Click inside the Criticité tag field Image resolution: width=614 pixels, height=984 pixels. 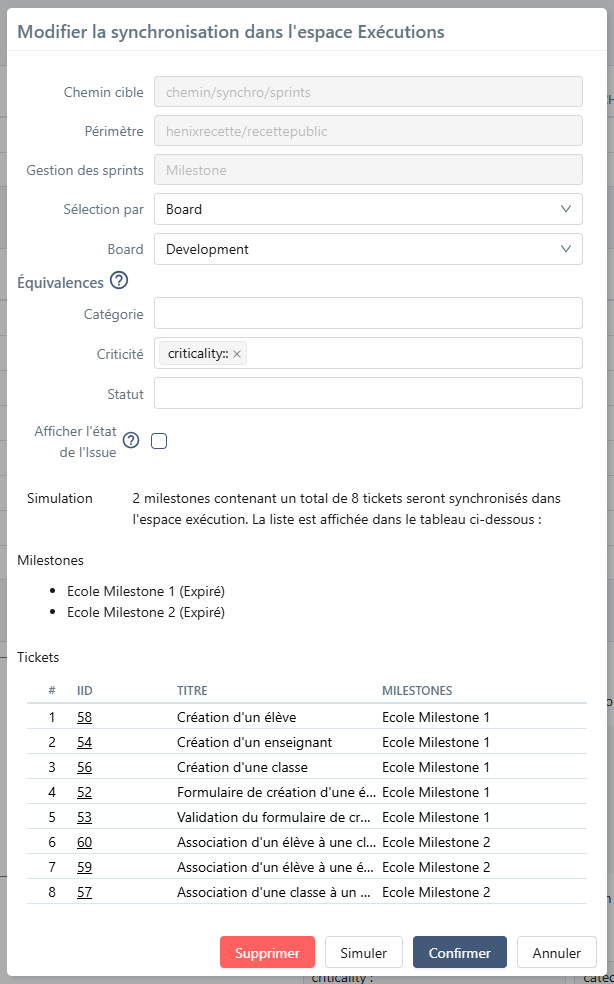[410, 353]
